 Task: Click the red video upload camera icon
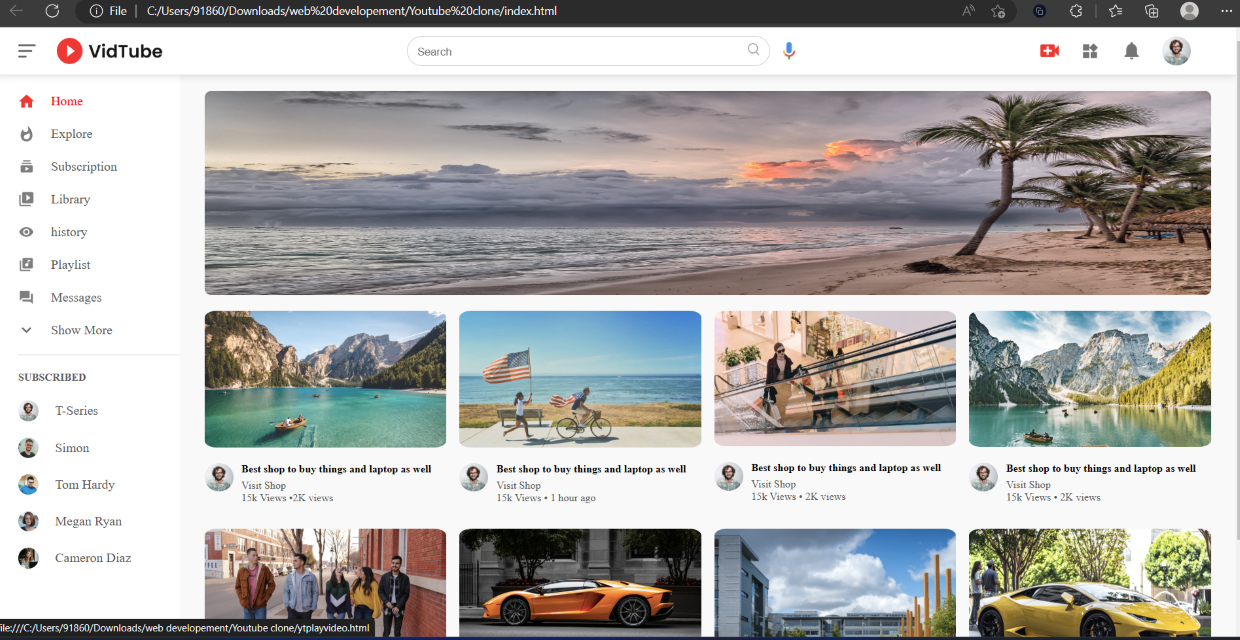(x=1049, y=51)
